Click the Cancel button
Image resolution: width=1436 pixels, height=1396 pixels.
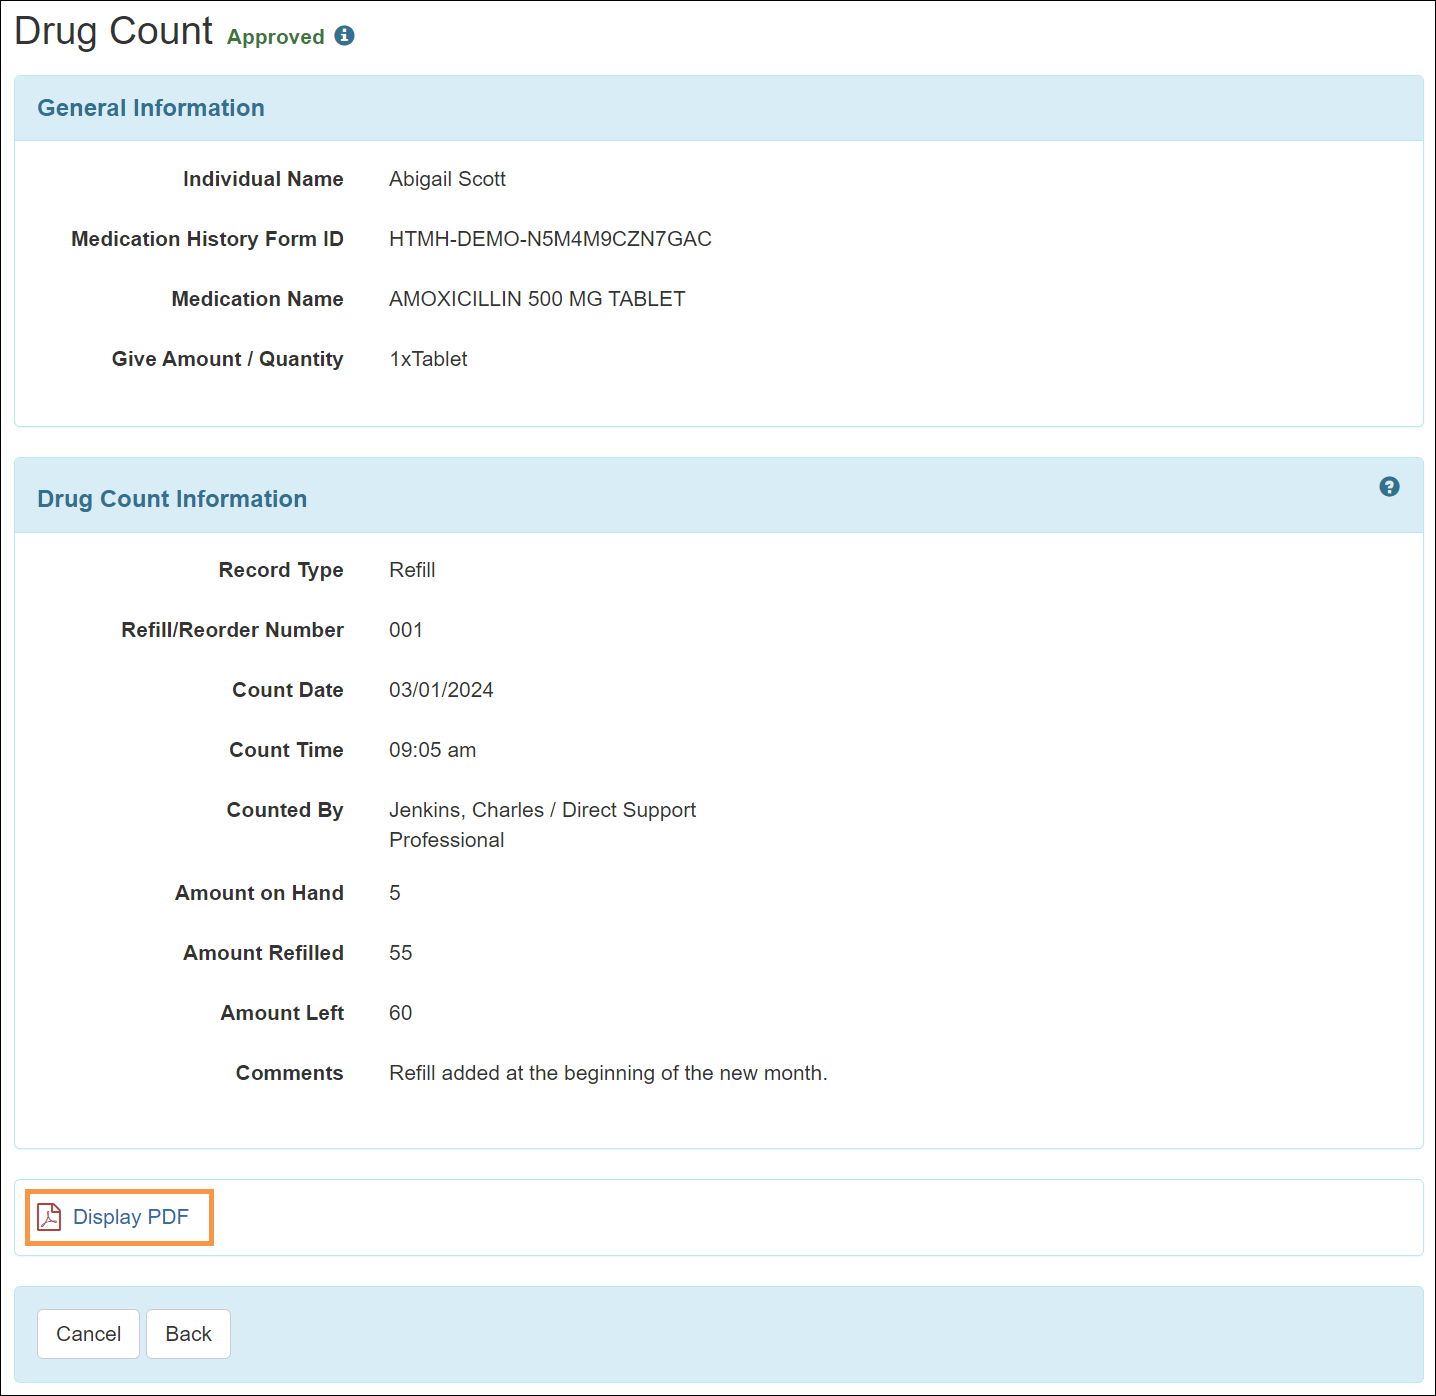coord(88,1334)
